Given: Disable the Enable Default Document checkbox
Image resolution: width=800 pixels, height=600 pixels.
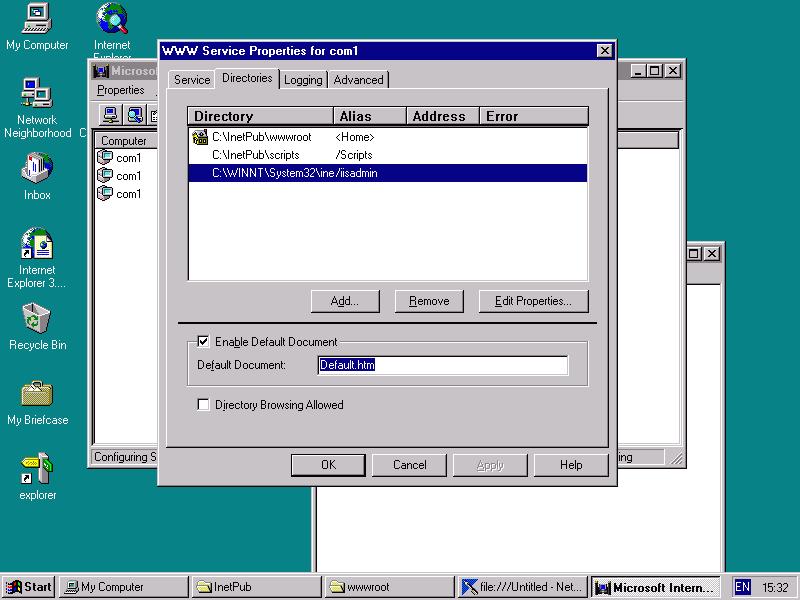Looking at the screenshot, I should point(204,342).
